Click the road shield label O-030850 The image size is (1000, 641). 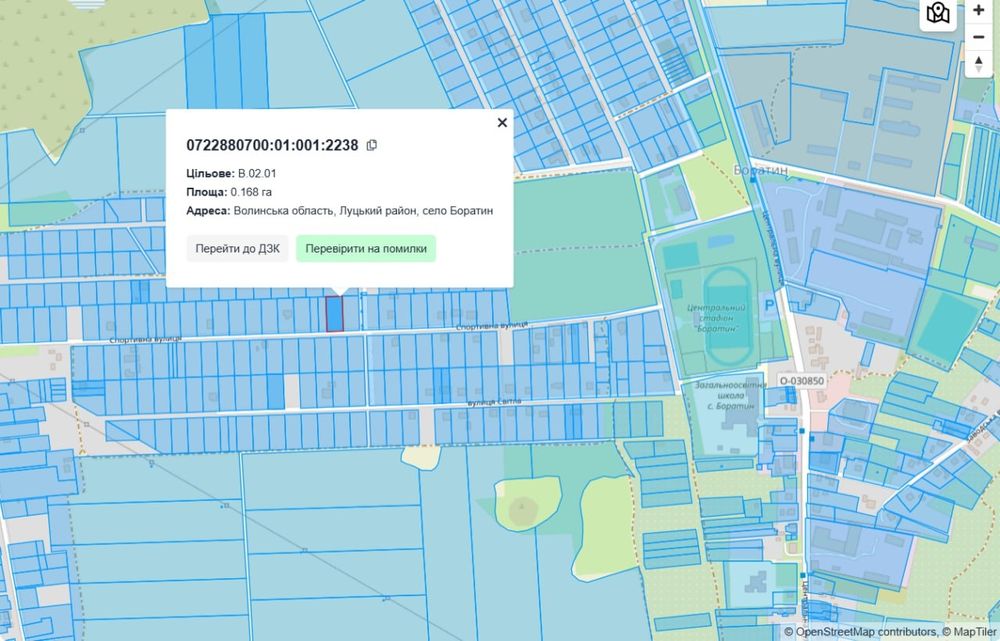click(802, 381)
